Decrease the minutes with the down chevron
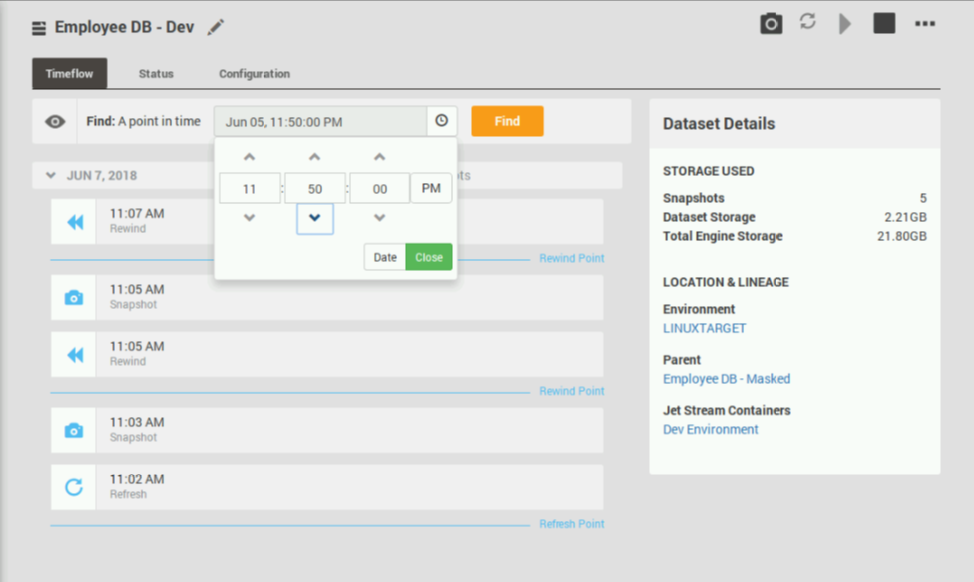This screenshot has height=582, width=974. 314,219
